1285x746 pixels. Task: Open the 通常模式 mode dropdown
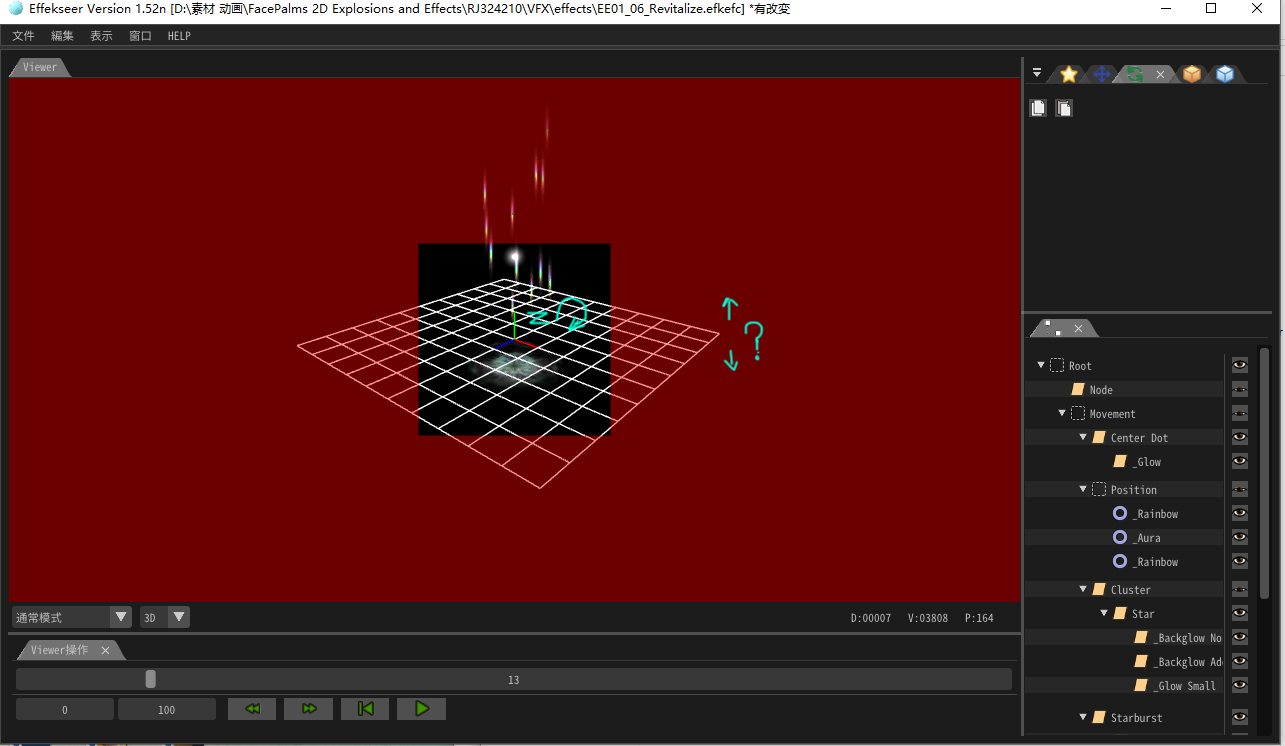coord(72,617)
